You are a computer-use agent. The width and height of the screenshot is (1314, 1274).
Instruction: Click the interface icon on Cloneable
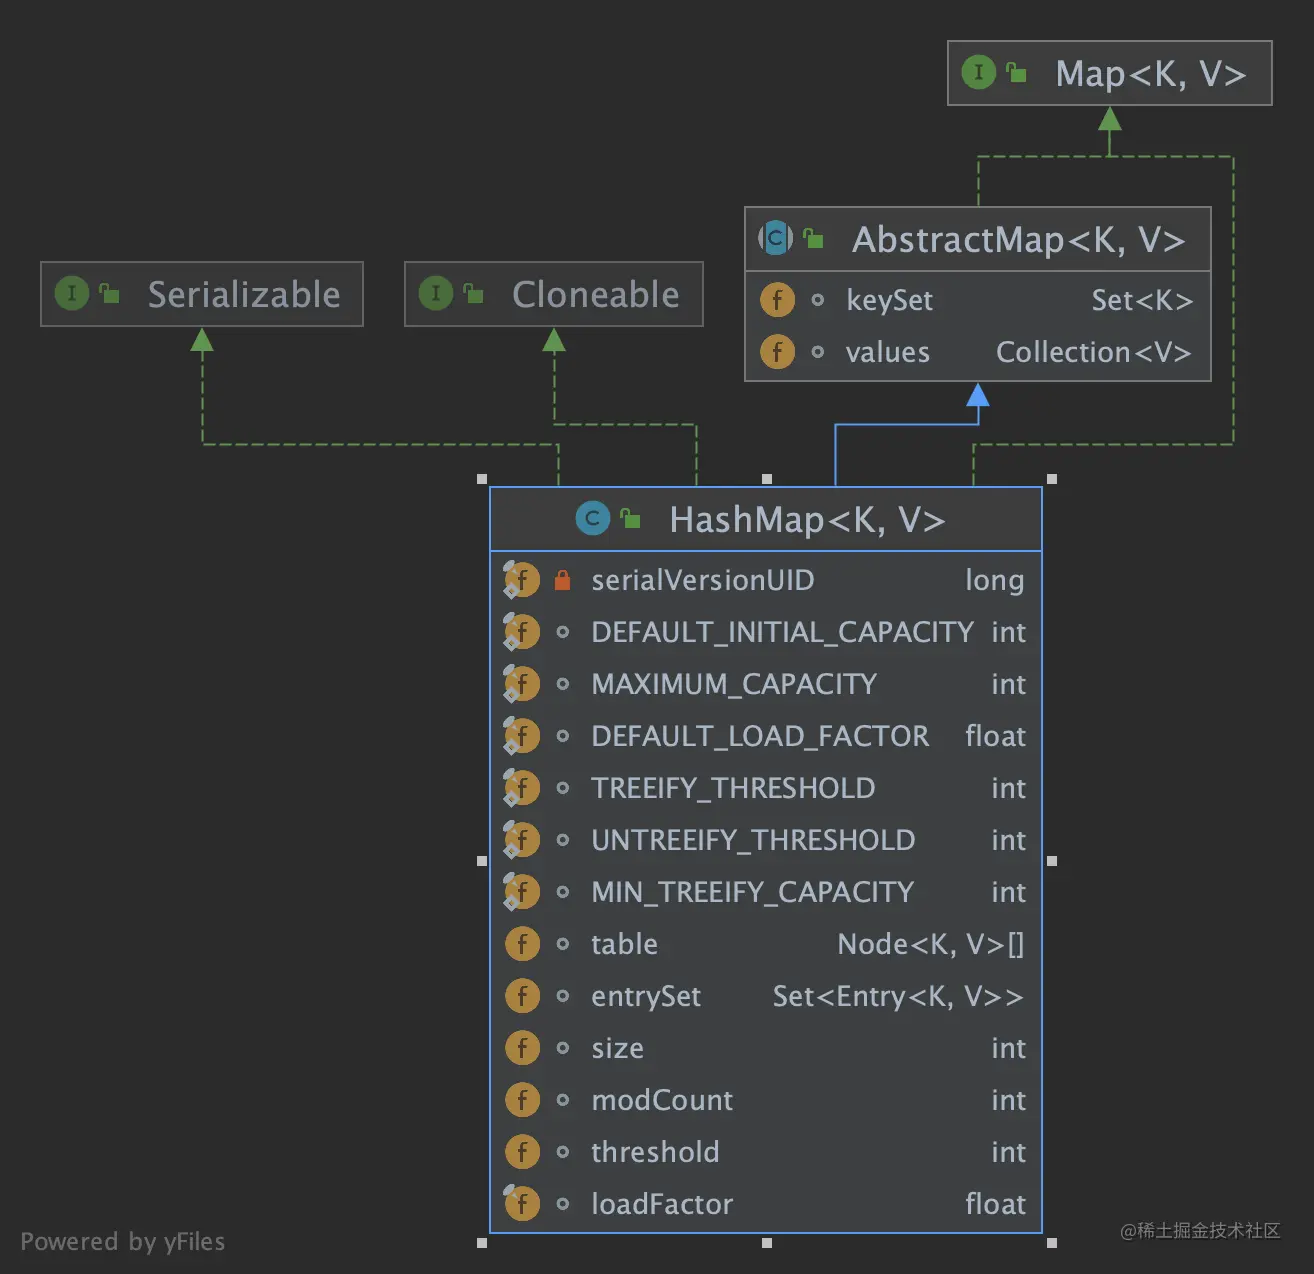(x=435, y=294)
